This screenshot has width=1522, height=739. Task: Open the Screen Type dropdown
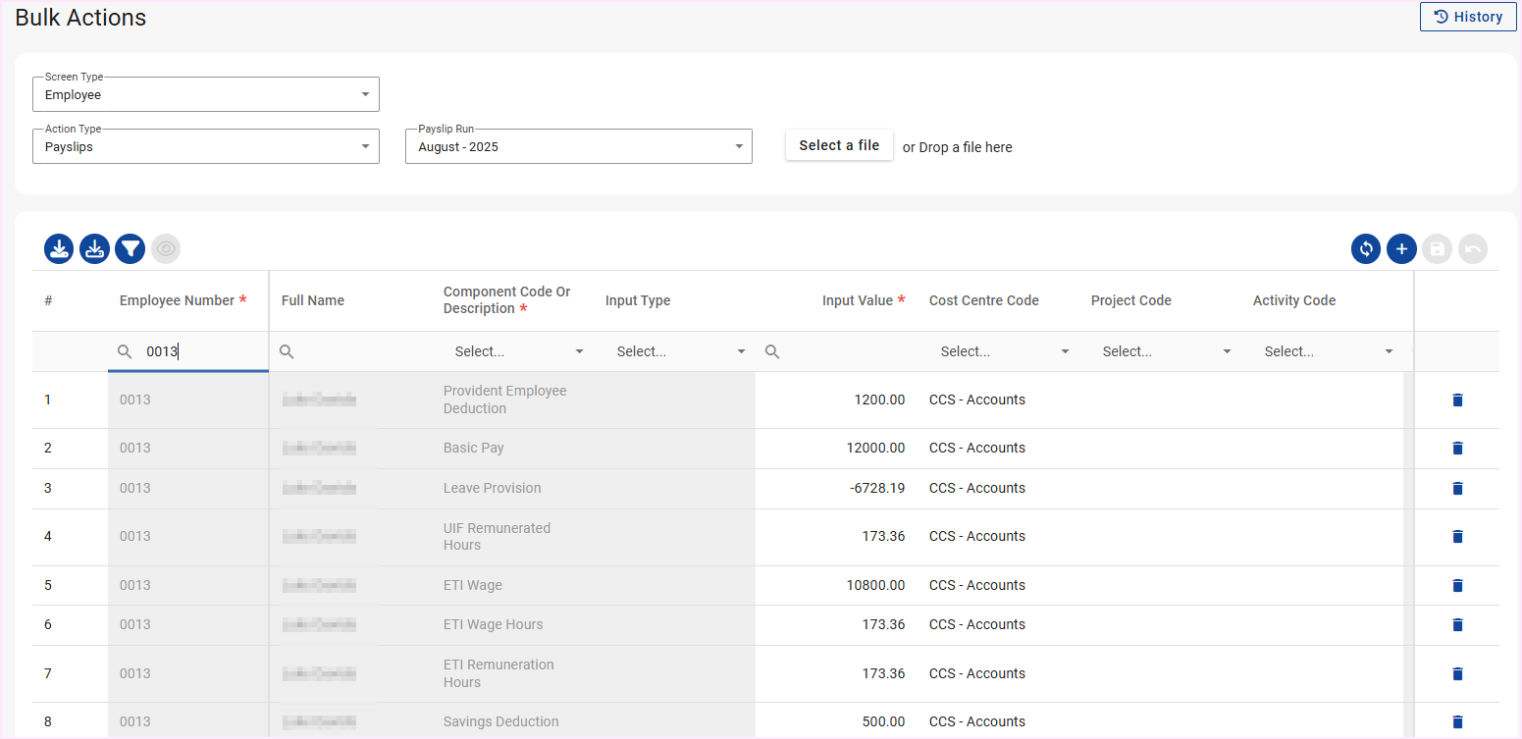click(x=205, y=95)
